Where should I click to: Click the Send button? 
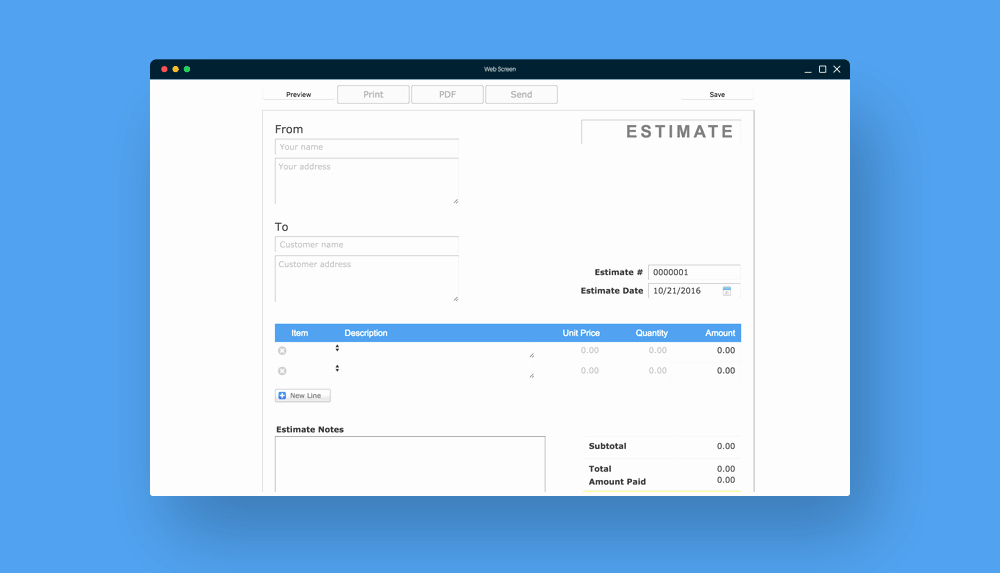(x=521, y=94)
